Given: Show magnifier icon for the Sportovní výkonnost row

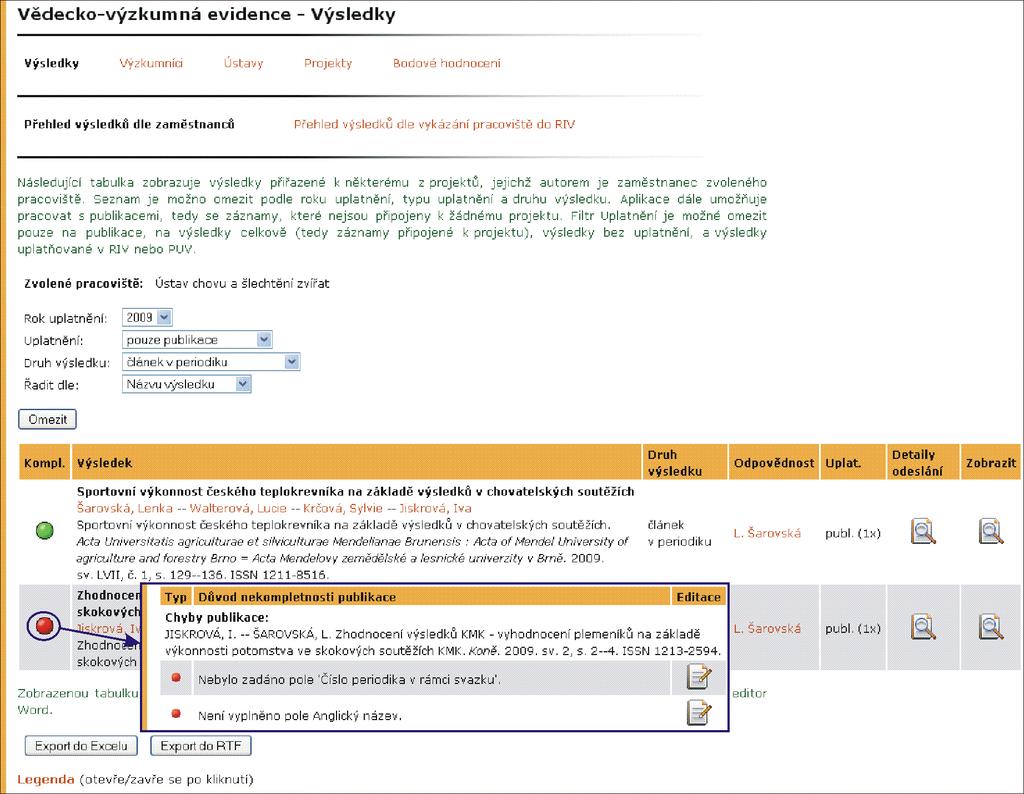Looking at the screenshot, I should 991,532.
